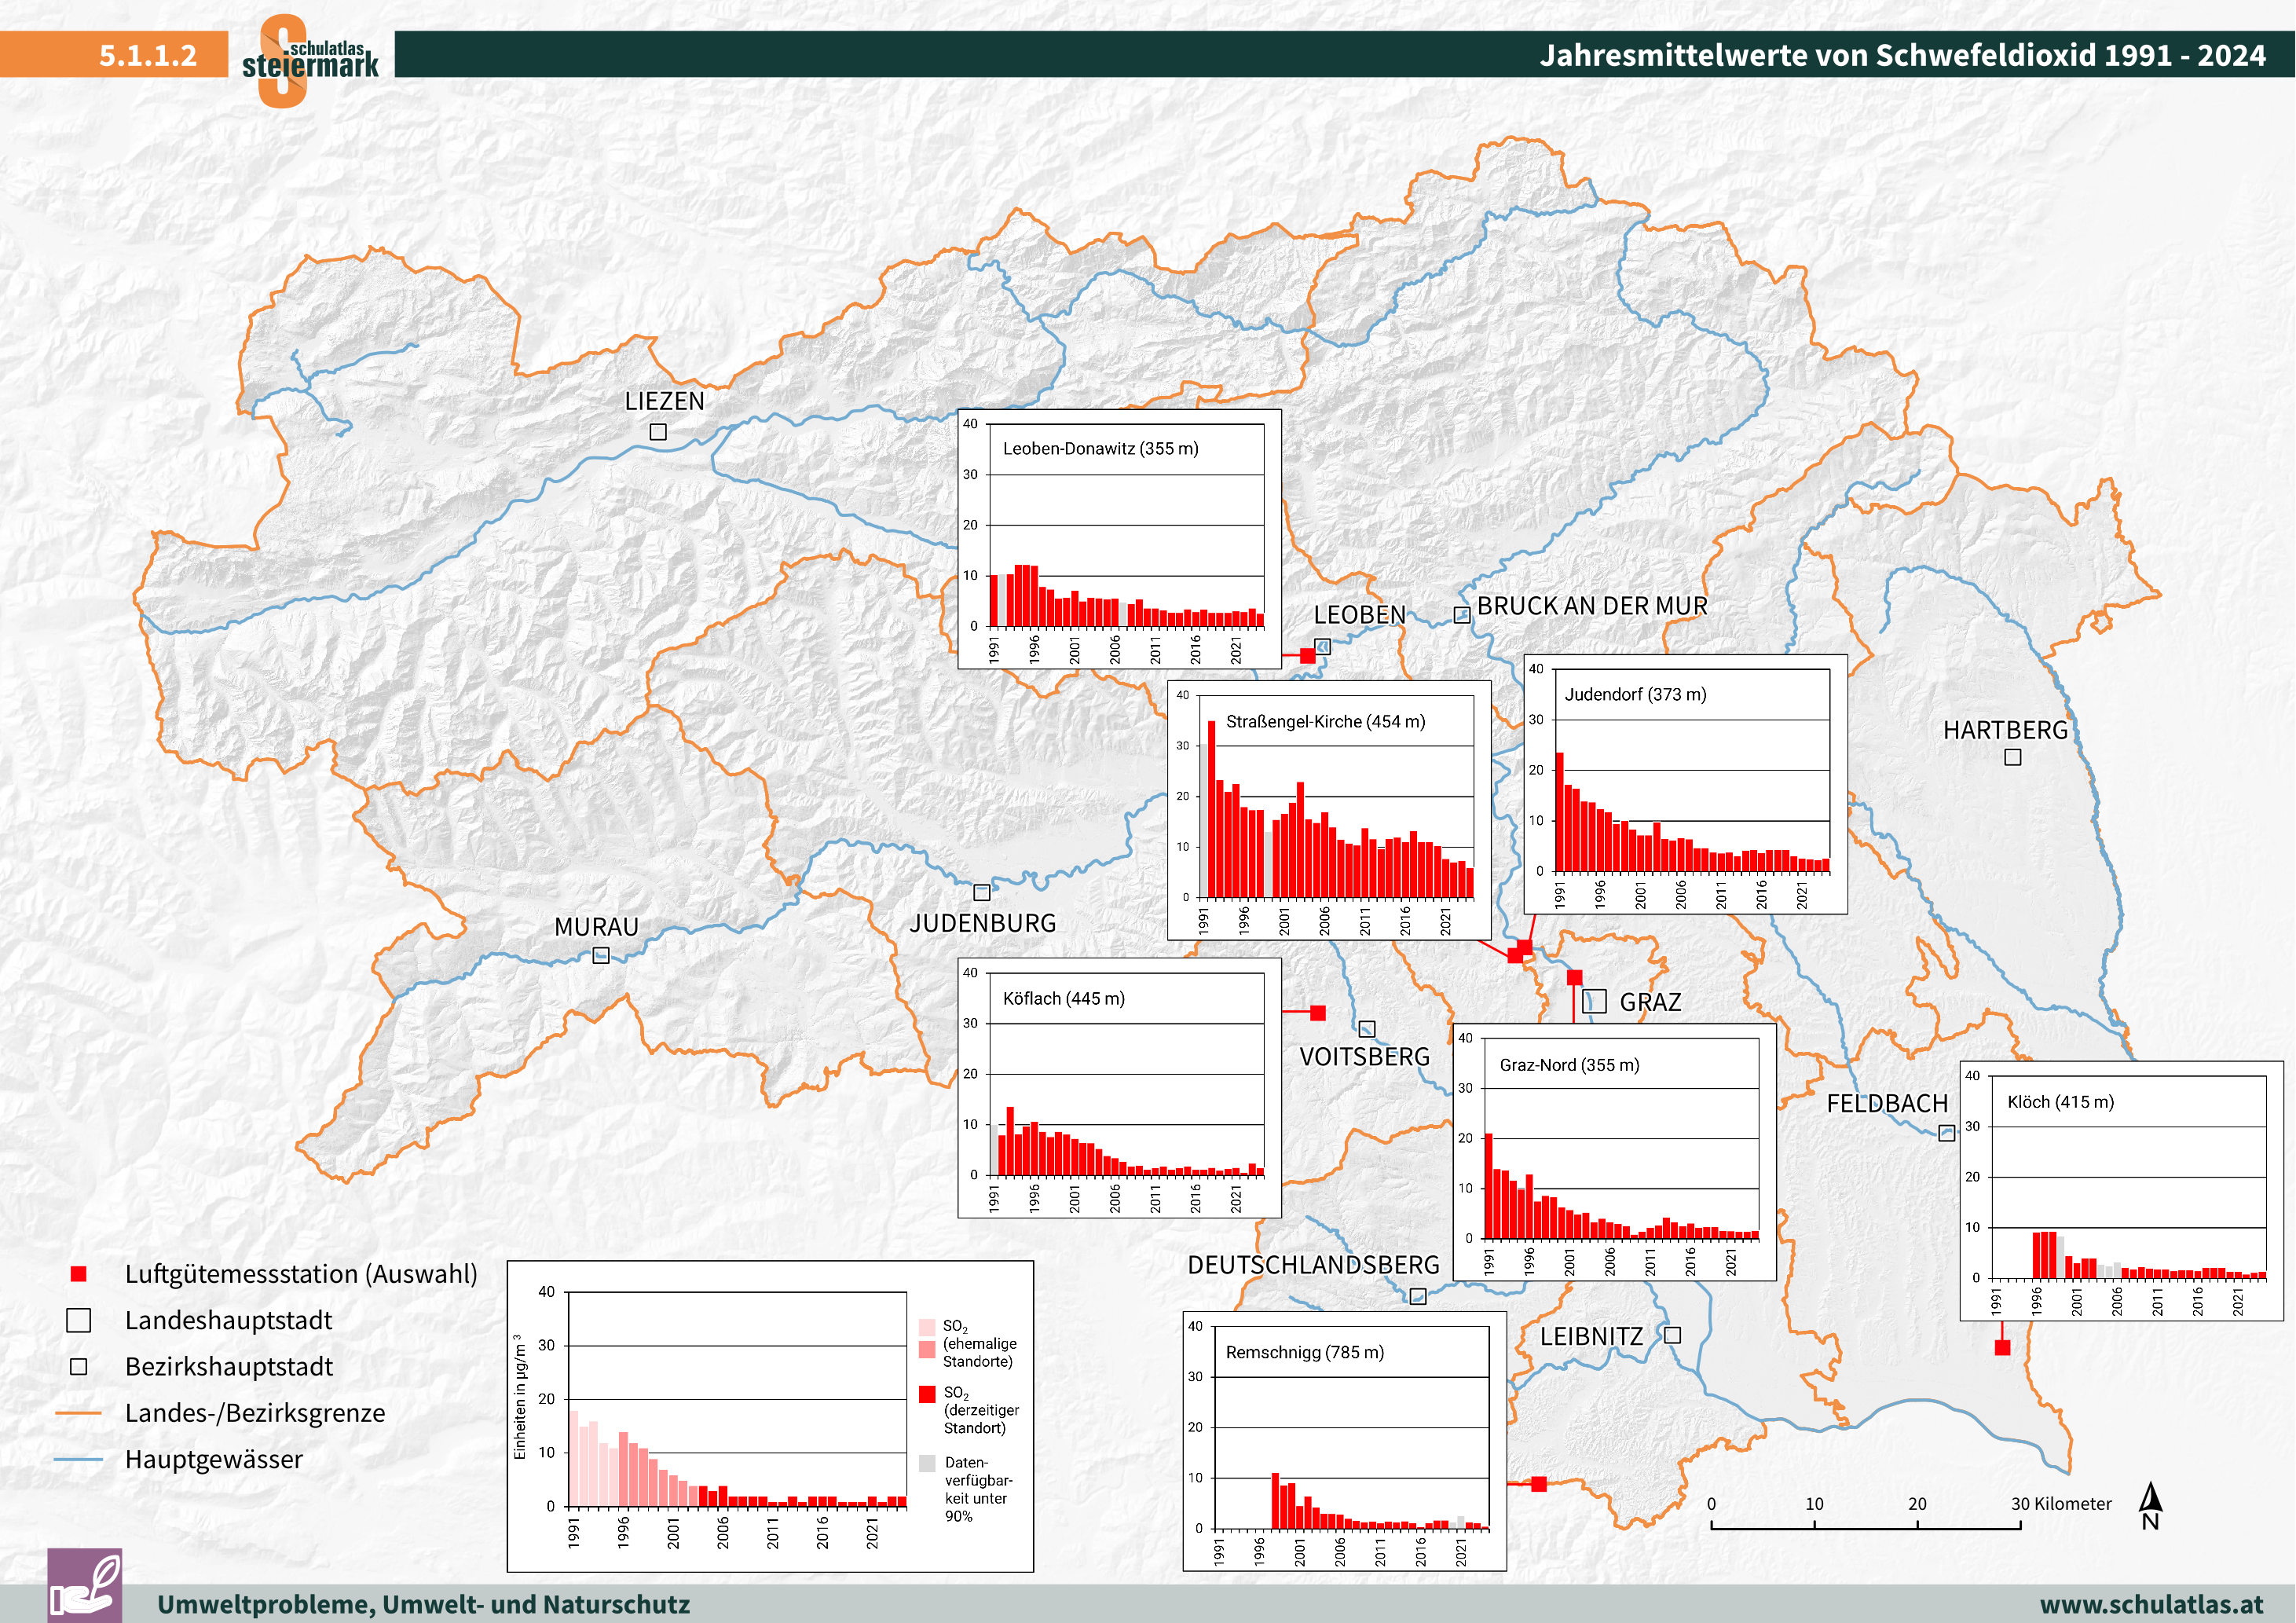Click the red SO2 derzeitiger Standort swatch
Screen dimensions: 2296x1623
coord(927,1394)
